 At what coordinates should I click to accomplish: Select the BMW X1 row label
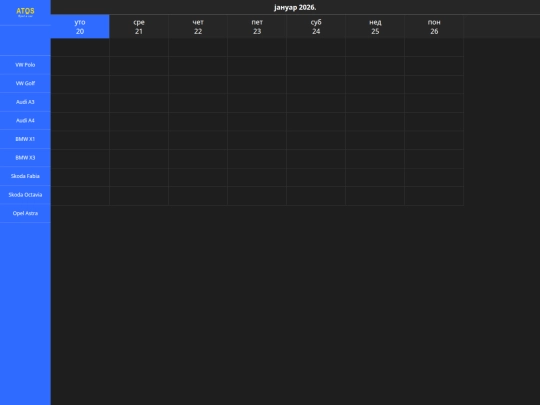tap(25, 139)
